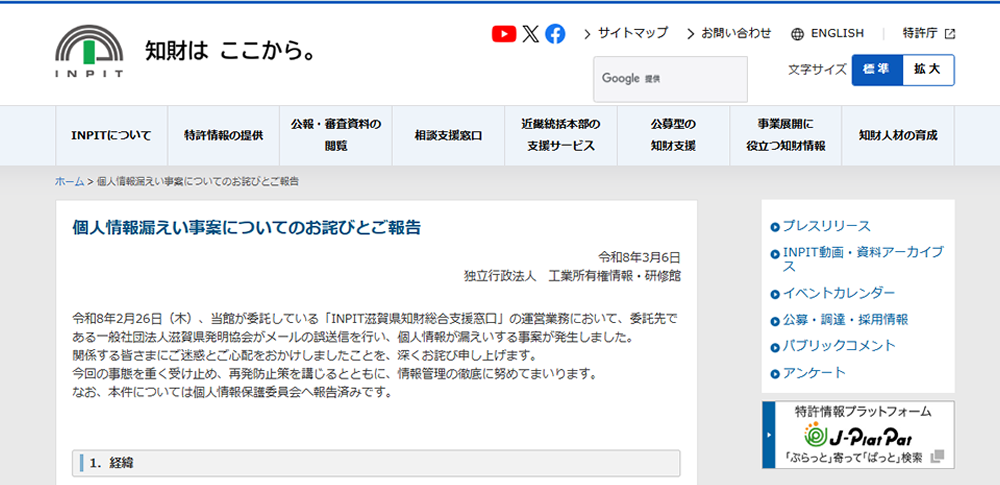
Task: Open the Facebook page icon
Action: (555, 33)
